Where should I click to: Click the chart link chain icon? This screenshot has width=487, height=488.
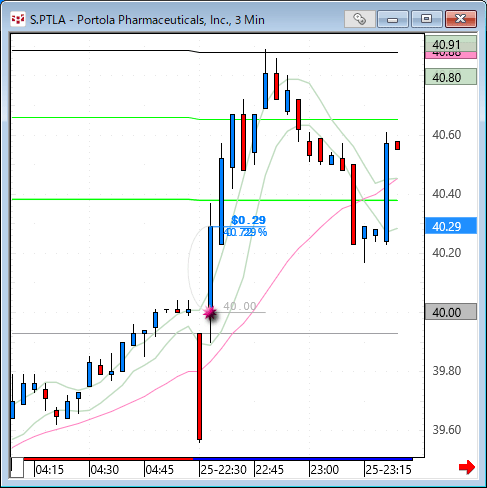[x=359, y=19]
